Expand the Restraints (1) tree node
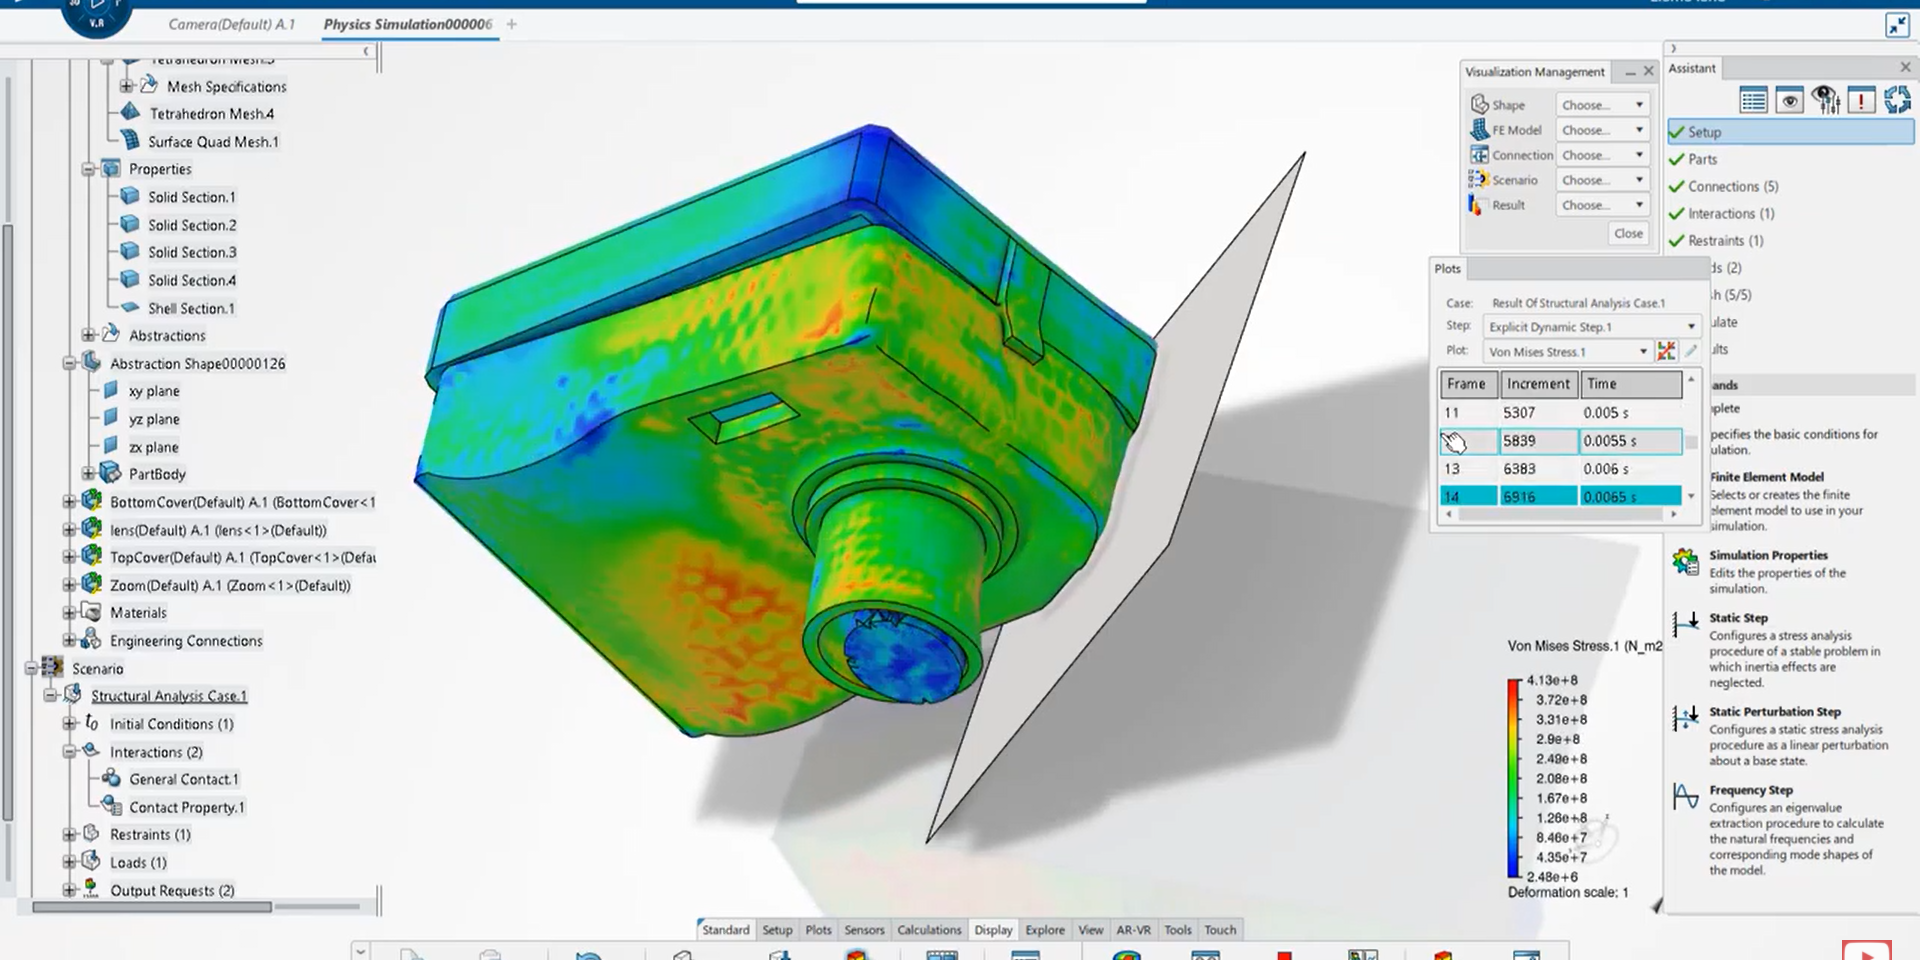 tap(69, 834)
